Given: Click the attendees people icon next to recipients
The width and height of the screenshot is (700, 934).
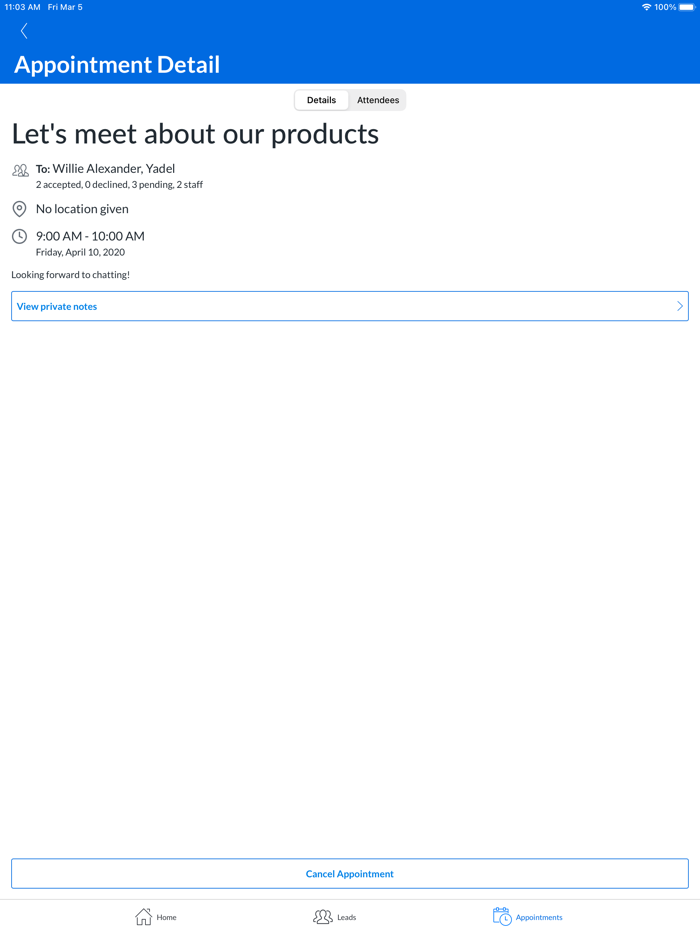Looking at the screenshot, I should pos(20,170).
